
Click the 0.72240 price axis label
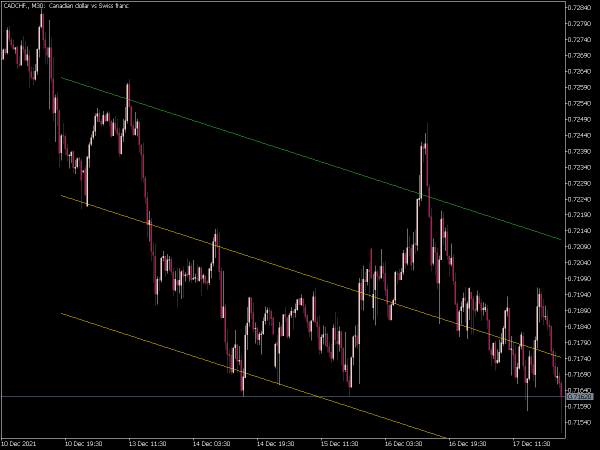579,199
